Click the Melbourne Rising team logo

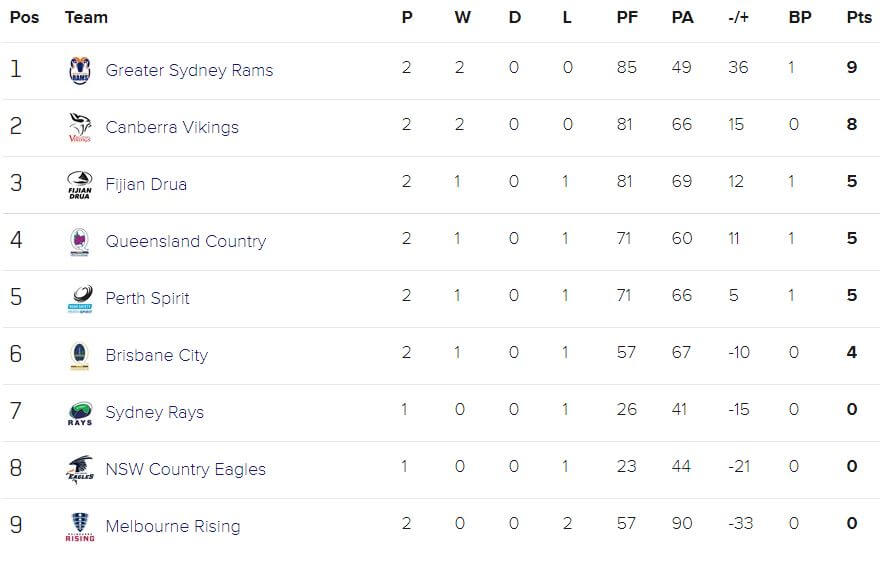tap(80, 527)
